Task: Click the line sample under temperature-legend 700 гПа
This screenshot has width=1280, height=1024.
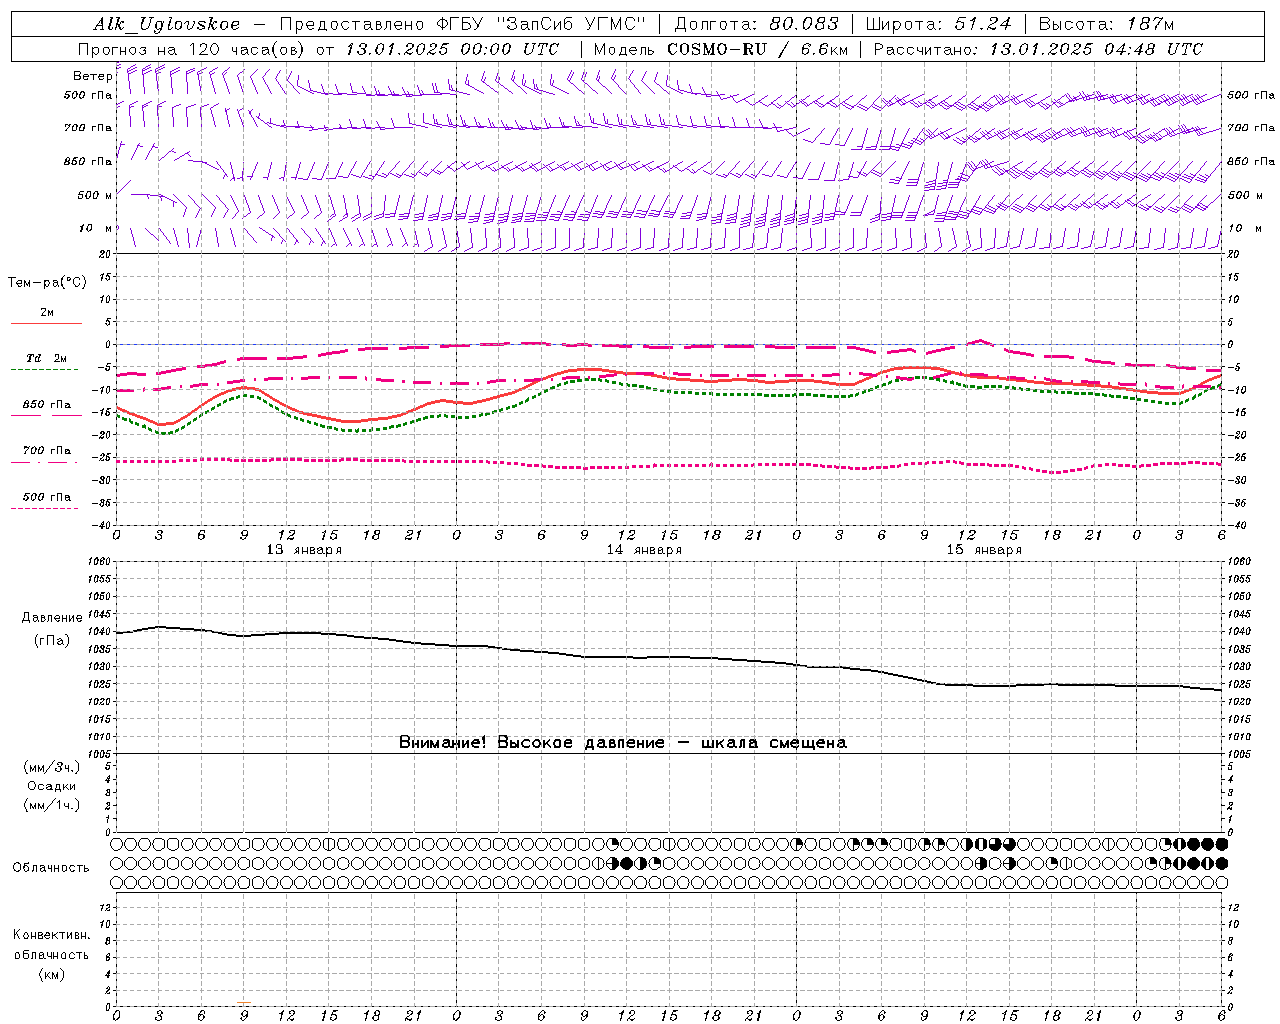Action: point(46,463)
